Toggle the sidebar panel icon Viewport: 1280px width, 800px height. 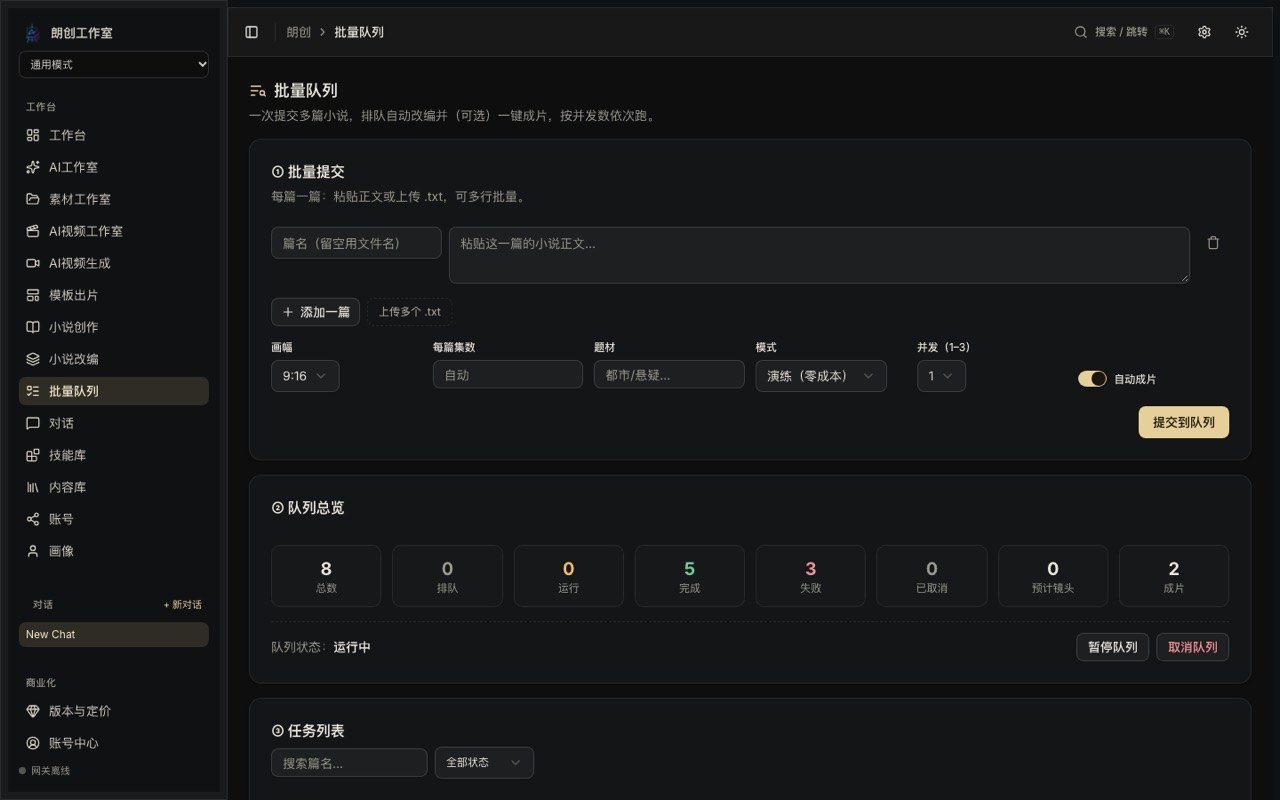(x=251, y=32)
